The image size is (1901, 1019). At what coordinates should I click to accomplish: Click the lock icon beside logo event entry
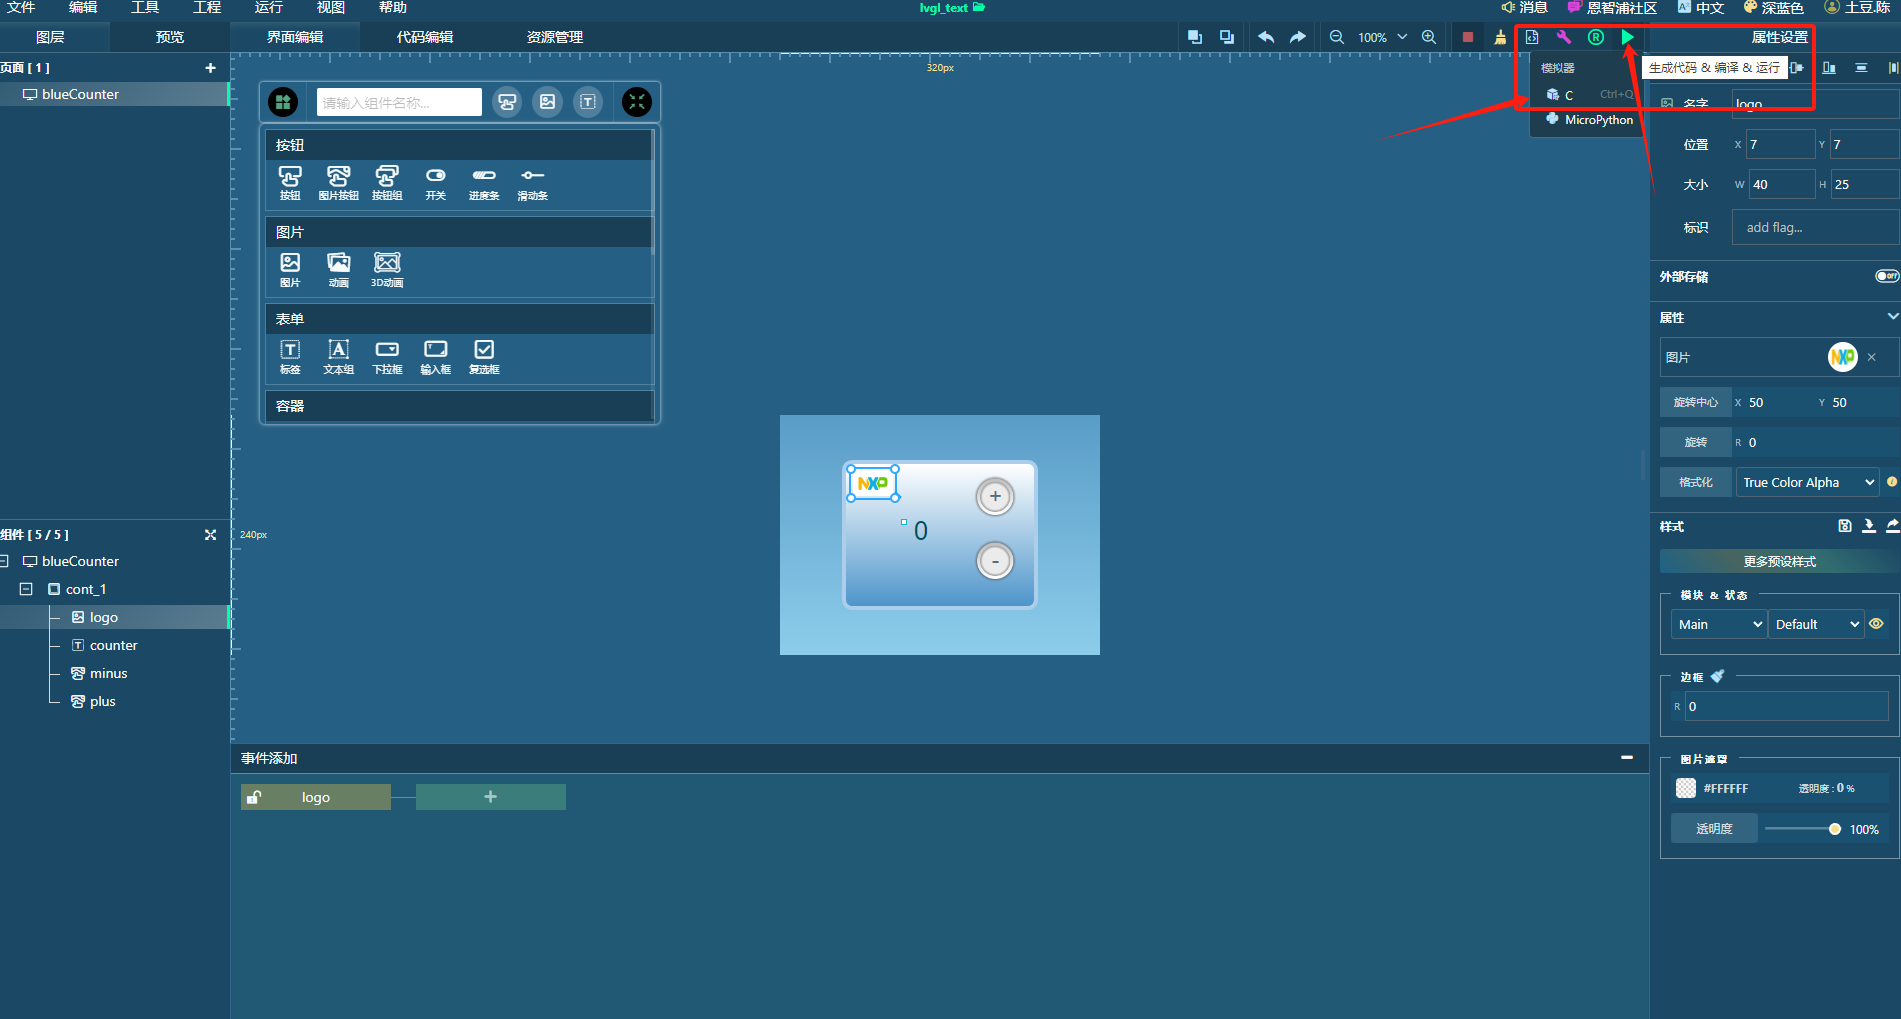click(x=253, y=796)
